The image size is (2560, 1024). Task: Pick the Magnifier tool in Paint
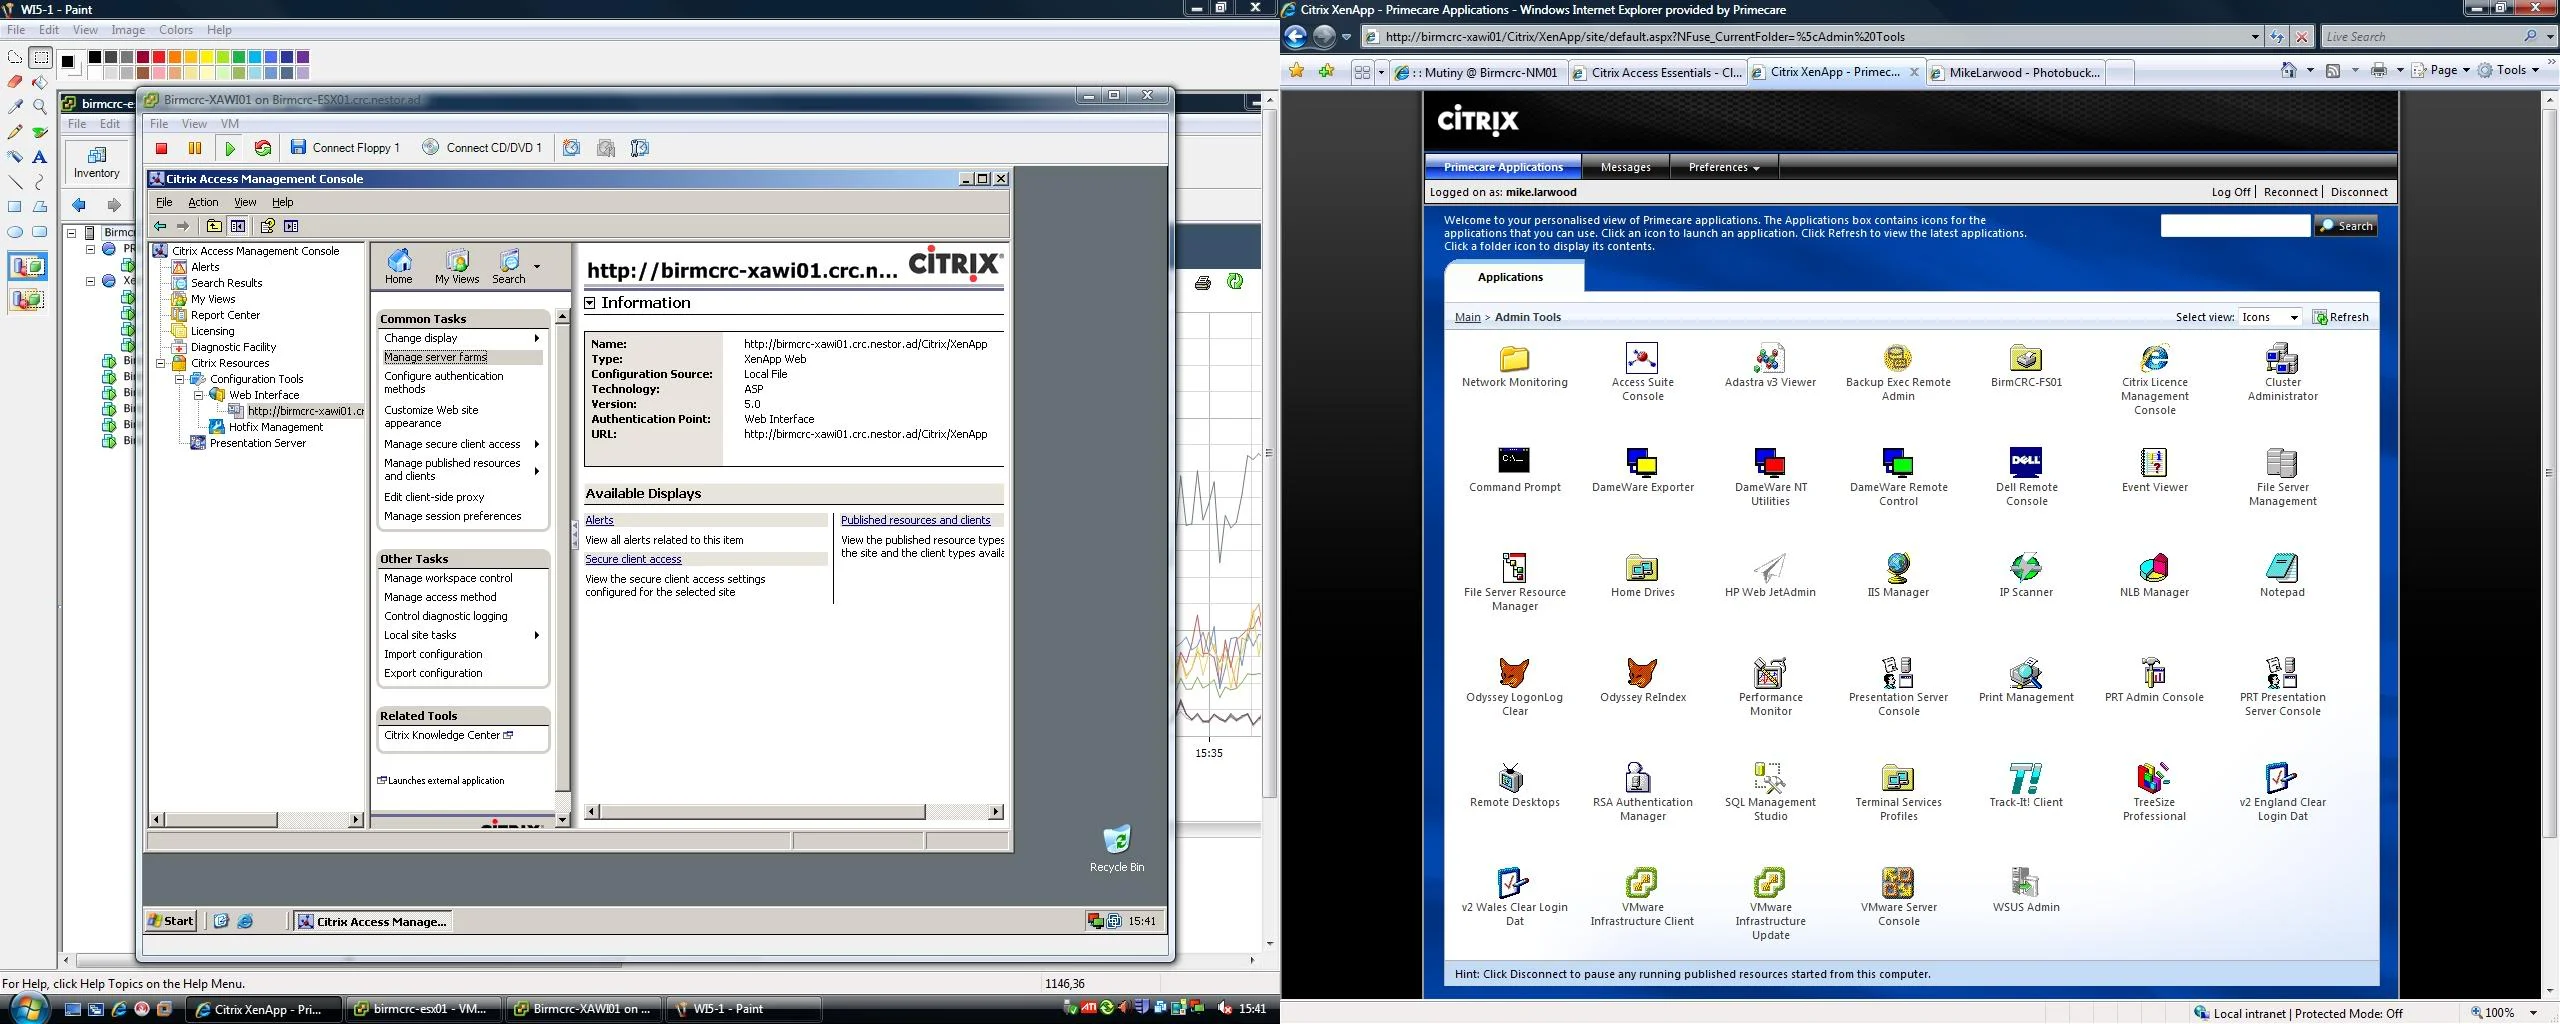[40, 106]
